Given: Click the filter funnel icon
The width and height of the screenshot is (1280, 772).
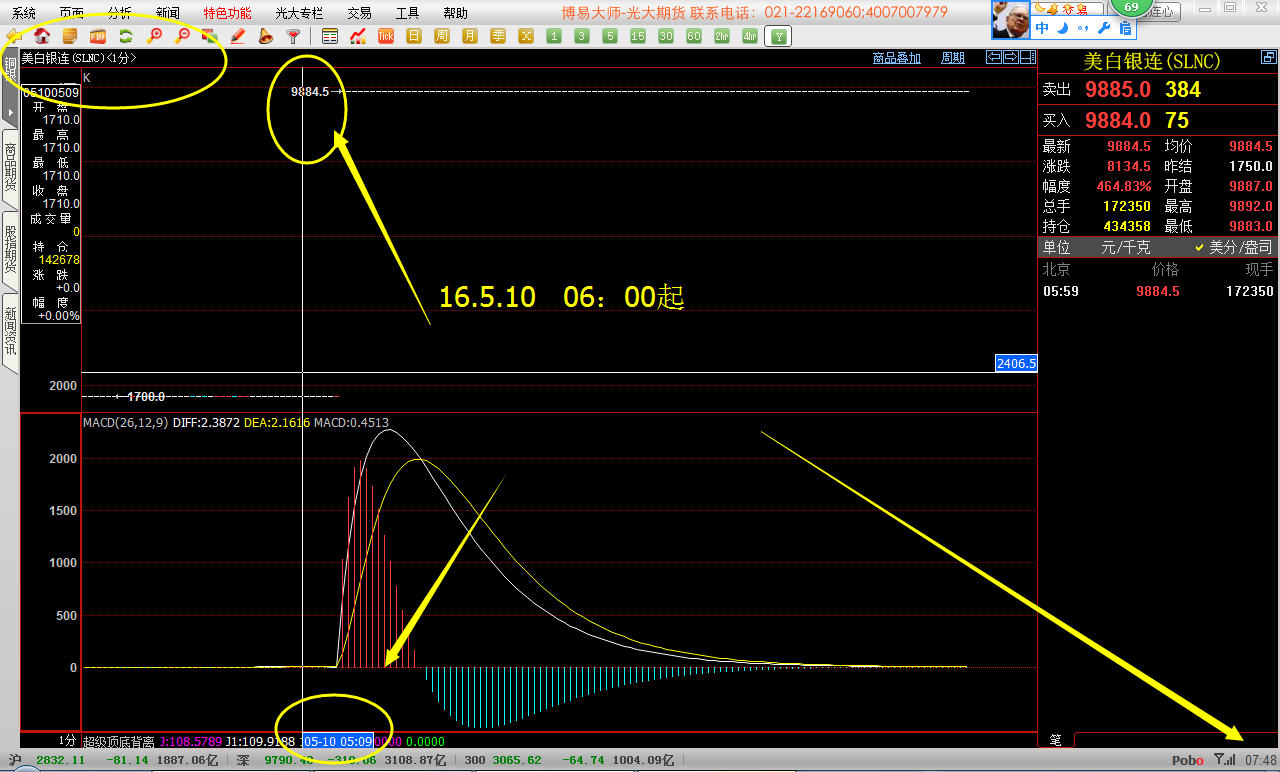Looking at the screenshot, I should coord(293,36).
